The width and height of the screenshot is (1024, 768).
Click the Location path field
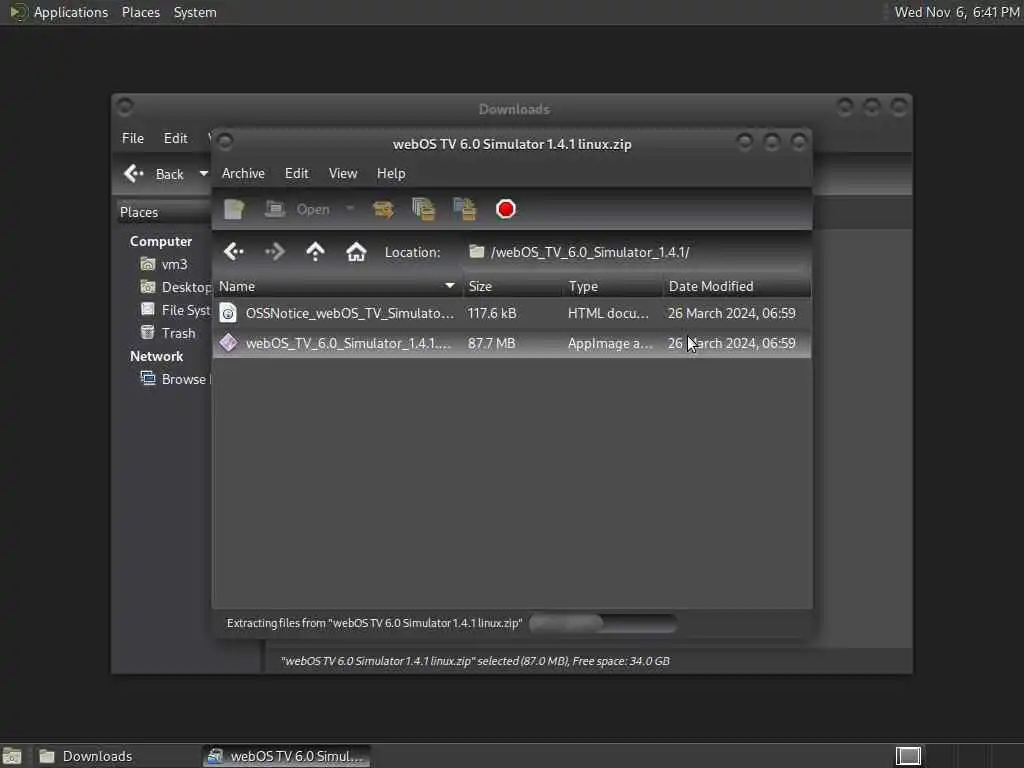[637, 252]
